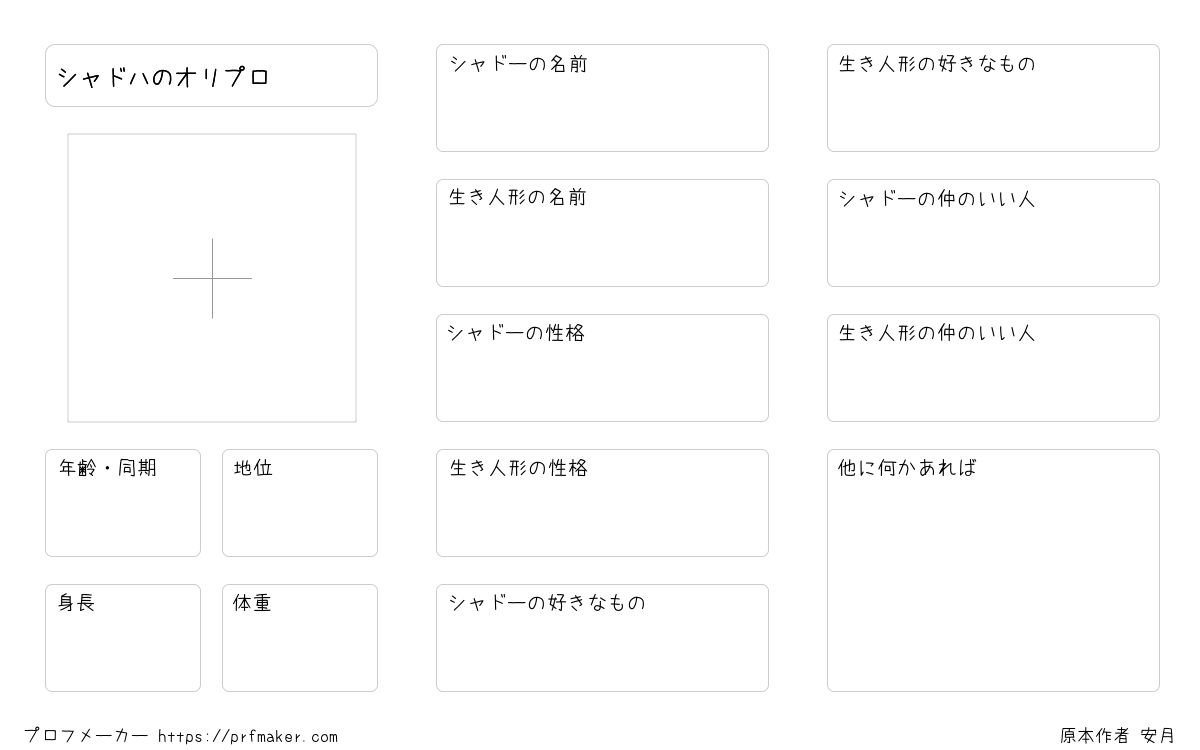Viewport: 1200px width, 750px height.
Task: Click the plus icon in image placeholder
Action: coord(212,278)
